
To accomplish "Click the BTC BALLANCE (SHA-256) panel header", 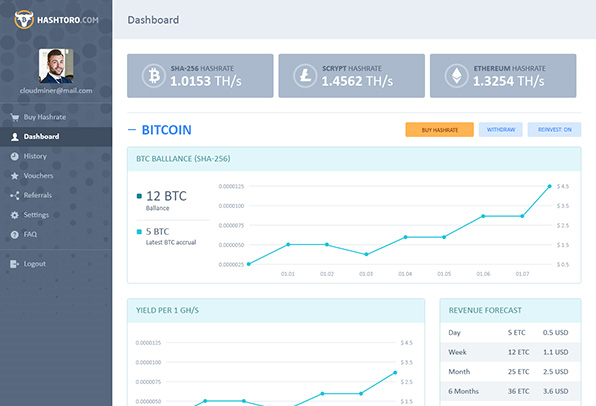I will (x=354, y=159).
